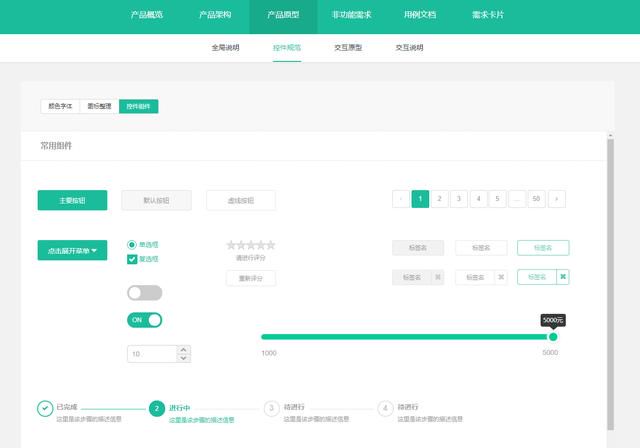
Task: Remove the white tag via its X
Action: click(501, 277)
